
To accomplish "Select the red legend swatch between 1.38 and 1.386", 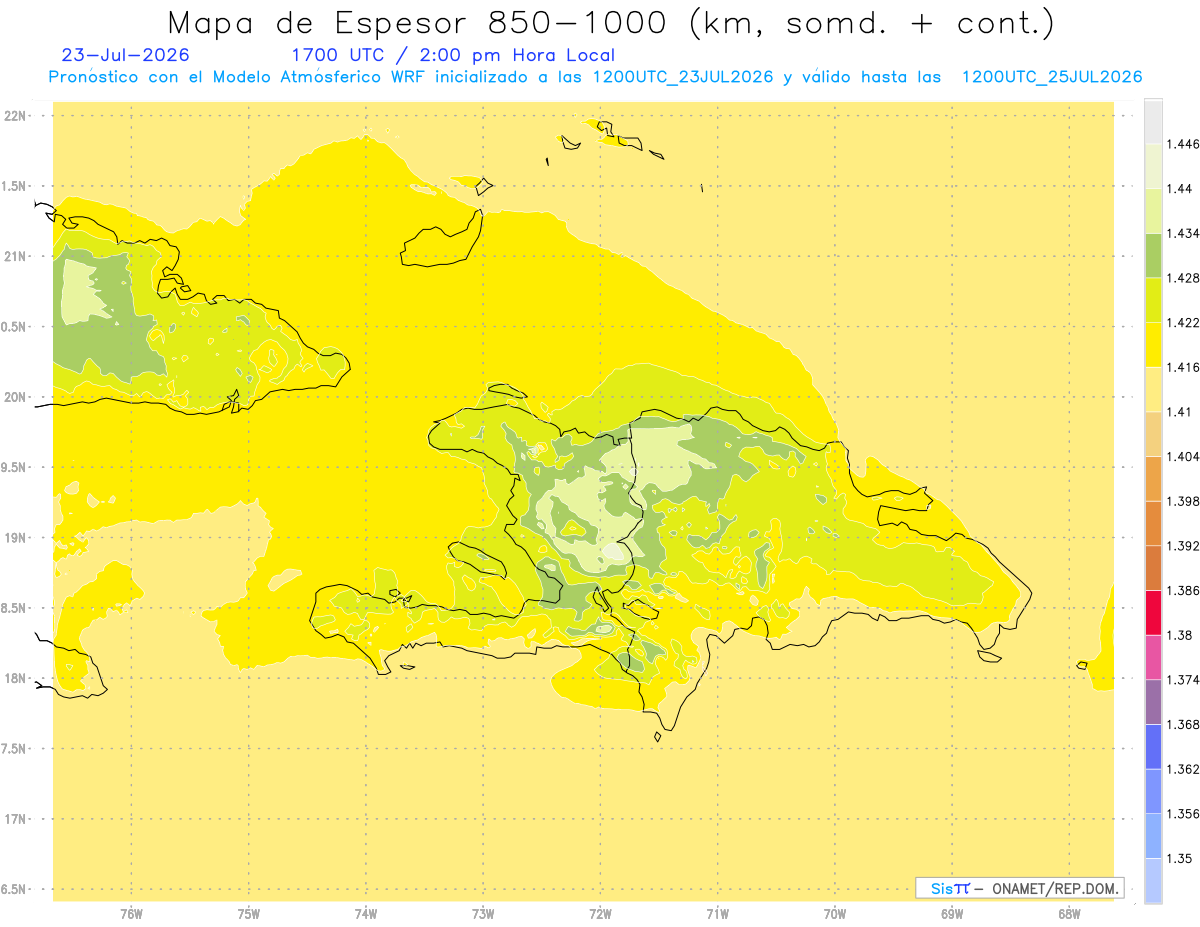I will tap(1153, 612).
